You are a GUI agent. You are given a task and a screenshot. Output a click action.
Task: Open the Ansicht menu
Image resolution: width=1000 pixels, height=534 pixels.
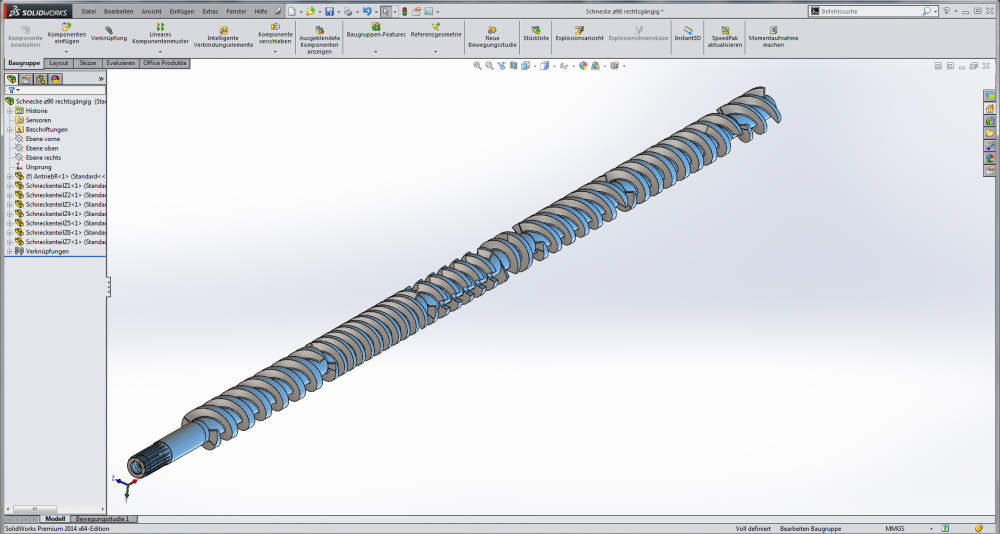[x=151, y=11]
